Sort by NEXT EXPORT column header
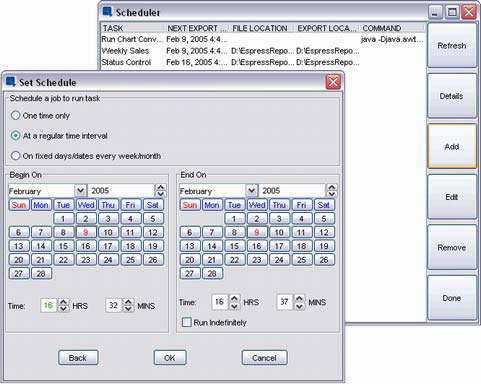481x384 pixels. click(197, 28)
